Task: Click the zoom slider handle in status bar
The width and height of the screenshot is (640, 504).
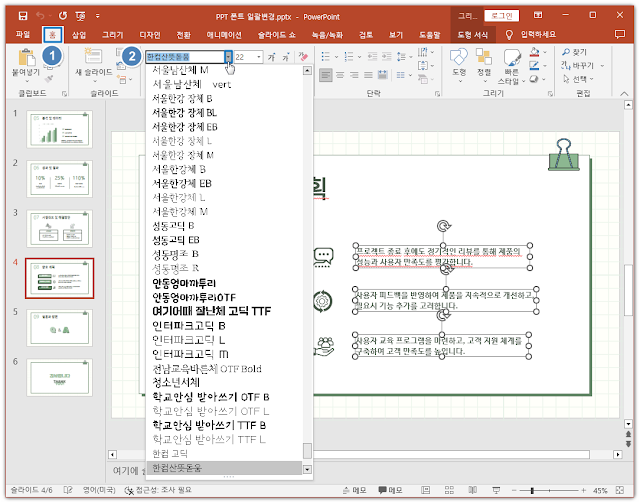Action: tap(532, 490)
